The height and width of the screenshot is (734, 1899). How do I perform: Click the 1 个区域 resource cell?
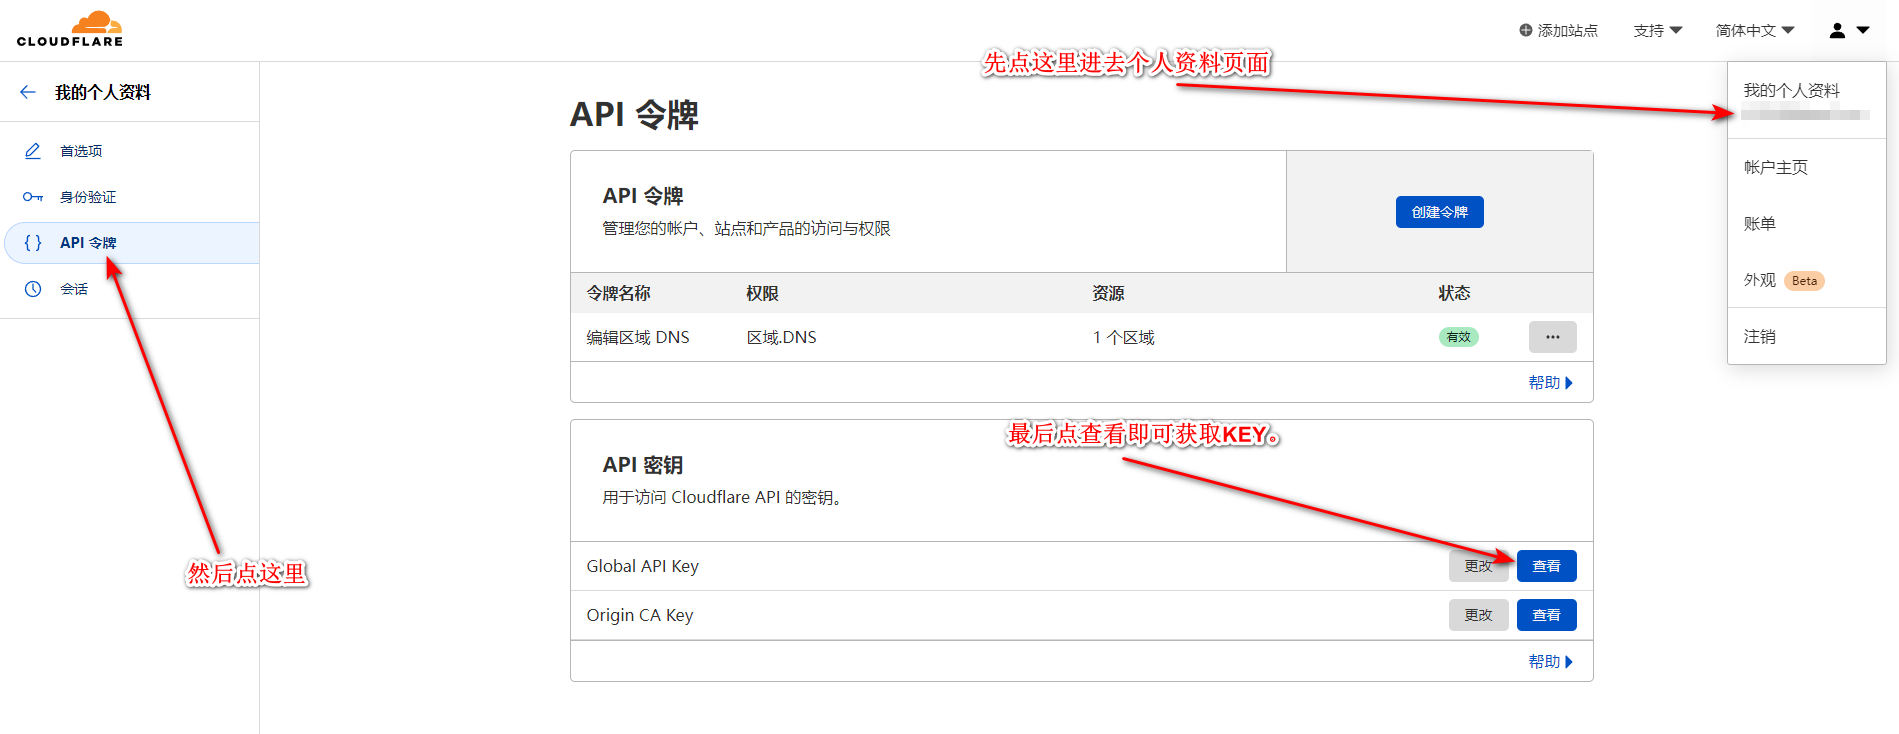[1123, 337]
